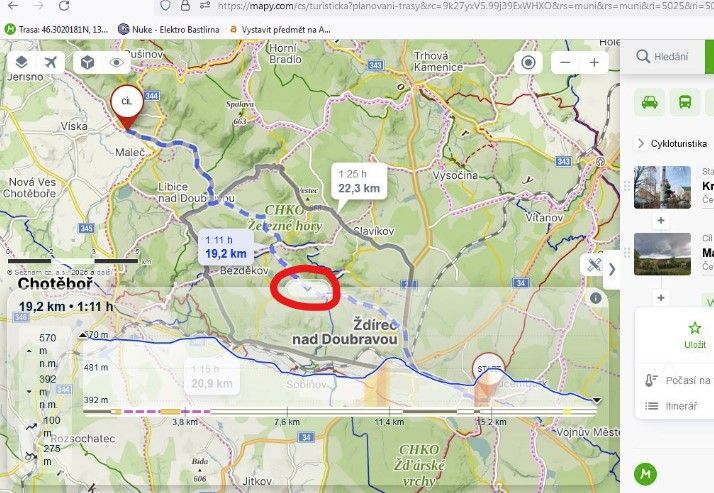
Task: Toggle panorama eye view
Action: tap(117, 62)
